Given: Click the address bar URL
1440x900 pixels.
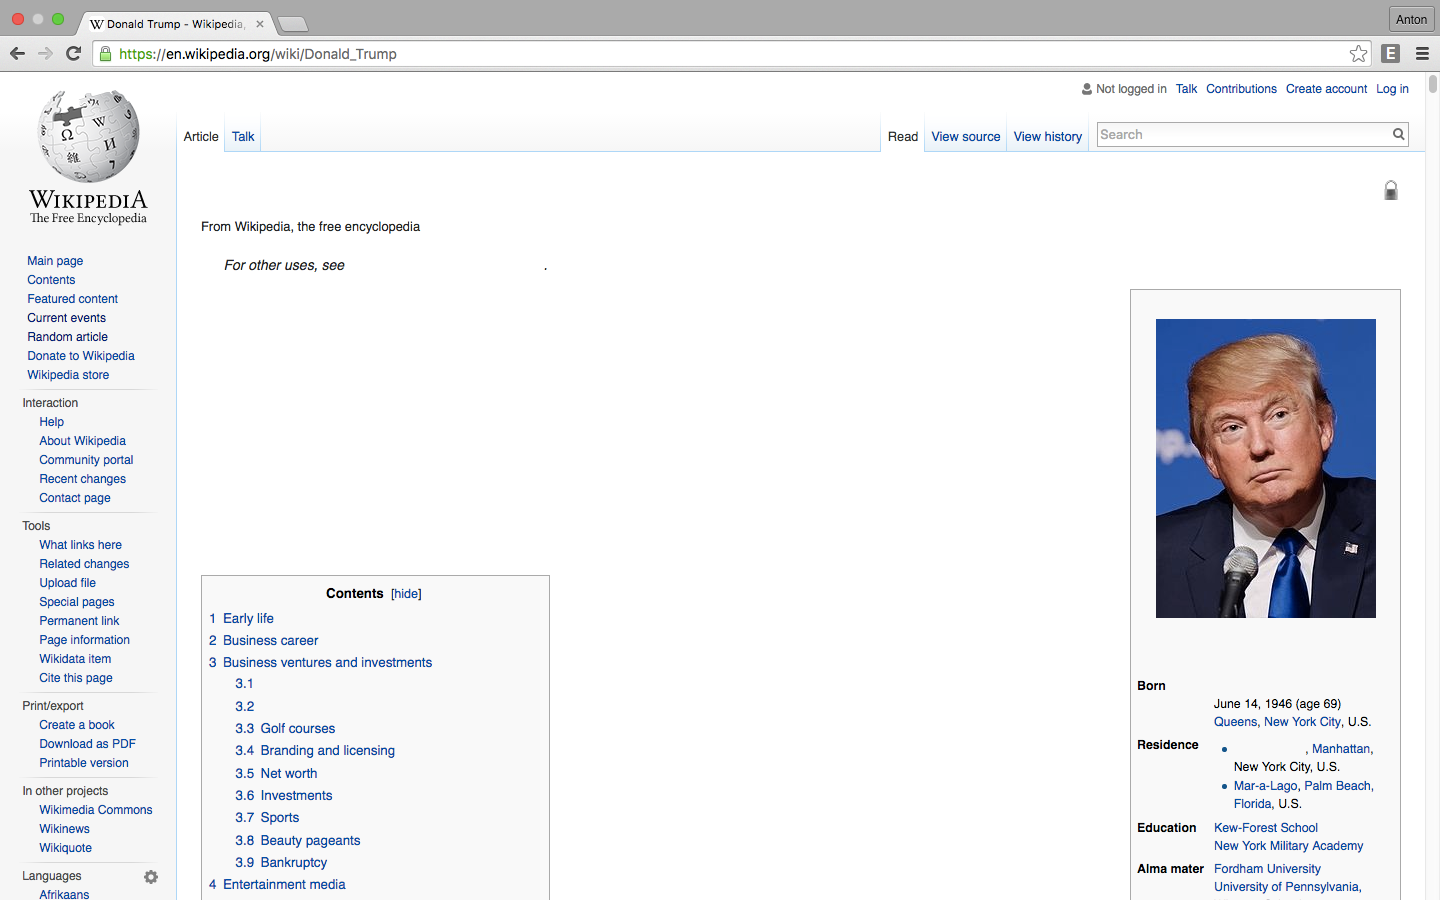Looking at the screenshot, I should tap(258, 54).
